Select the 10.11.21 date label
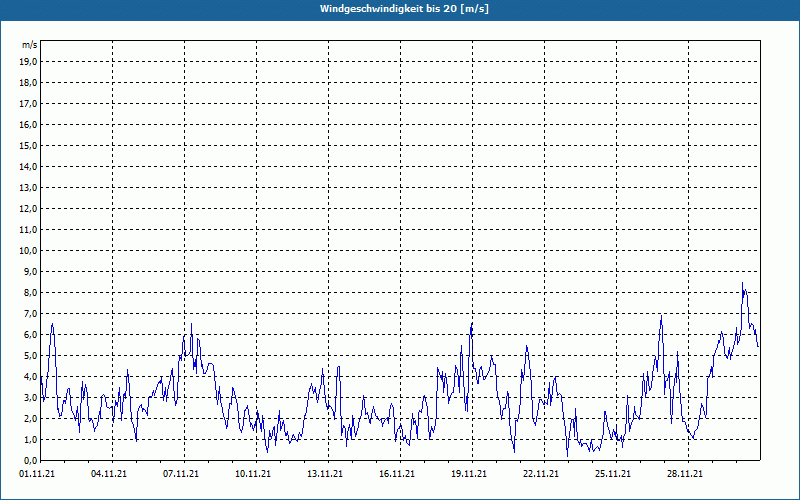Viewport: 800px width, 500px height. [x=253, y=474]
